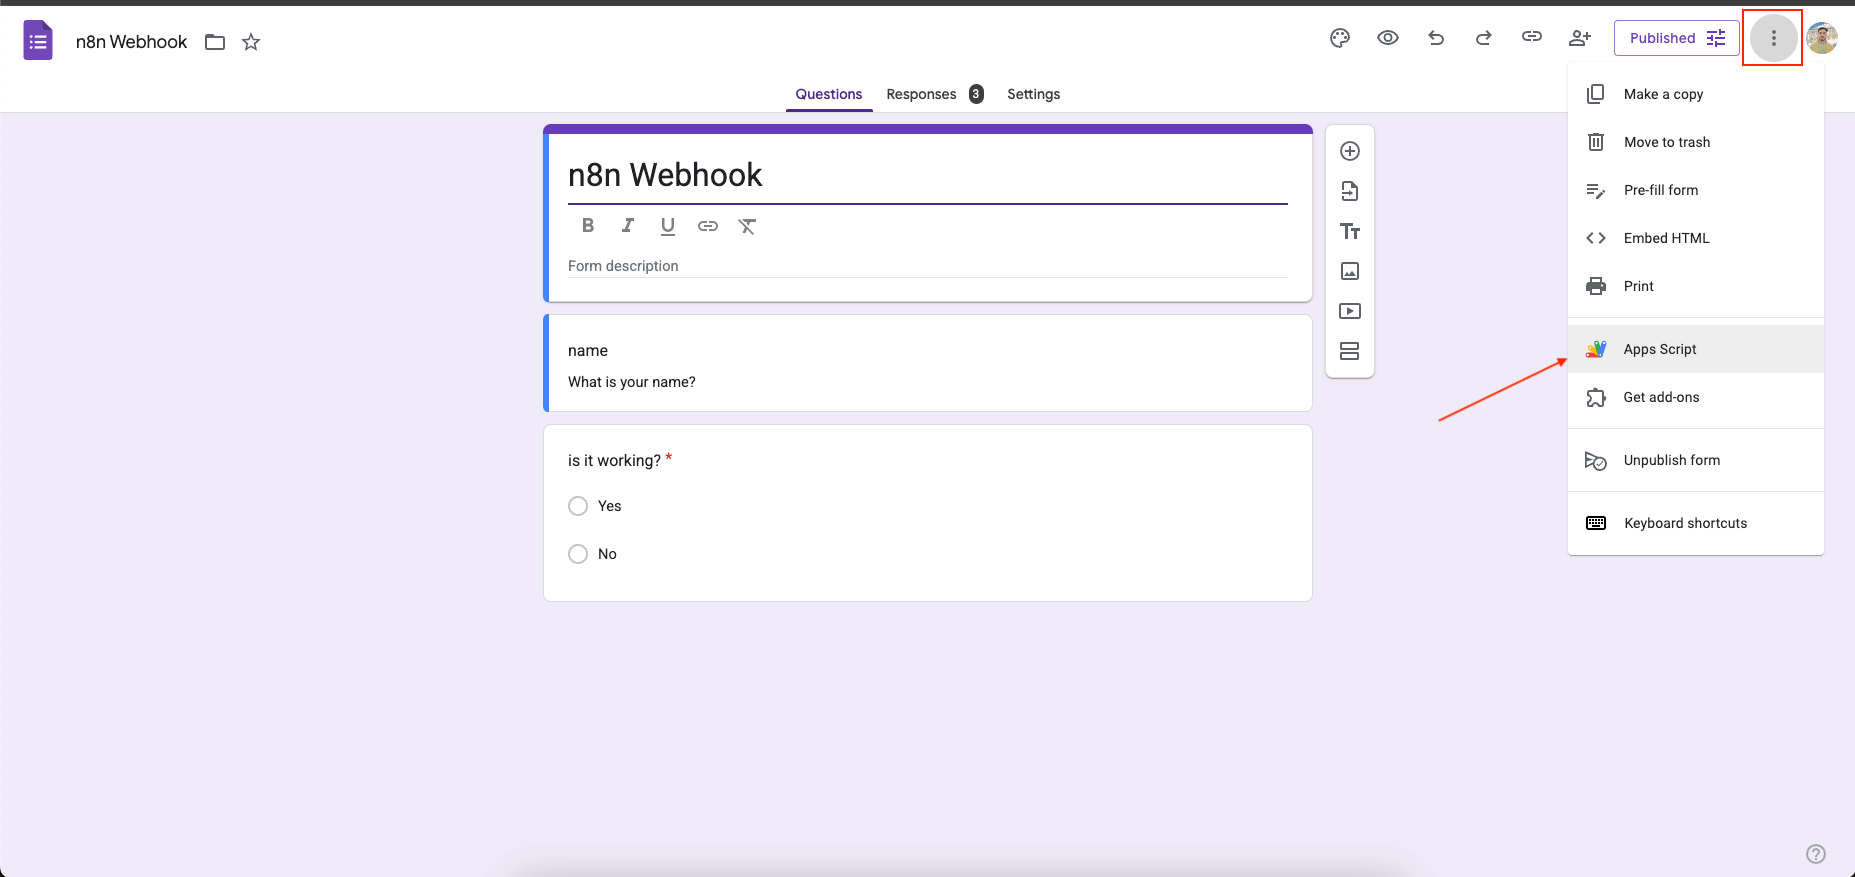Image resolution: width=1855 pixels, height=877 pixels.
Task: Add title and description icon
Action: click(1350, 231)
